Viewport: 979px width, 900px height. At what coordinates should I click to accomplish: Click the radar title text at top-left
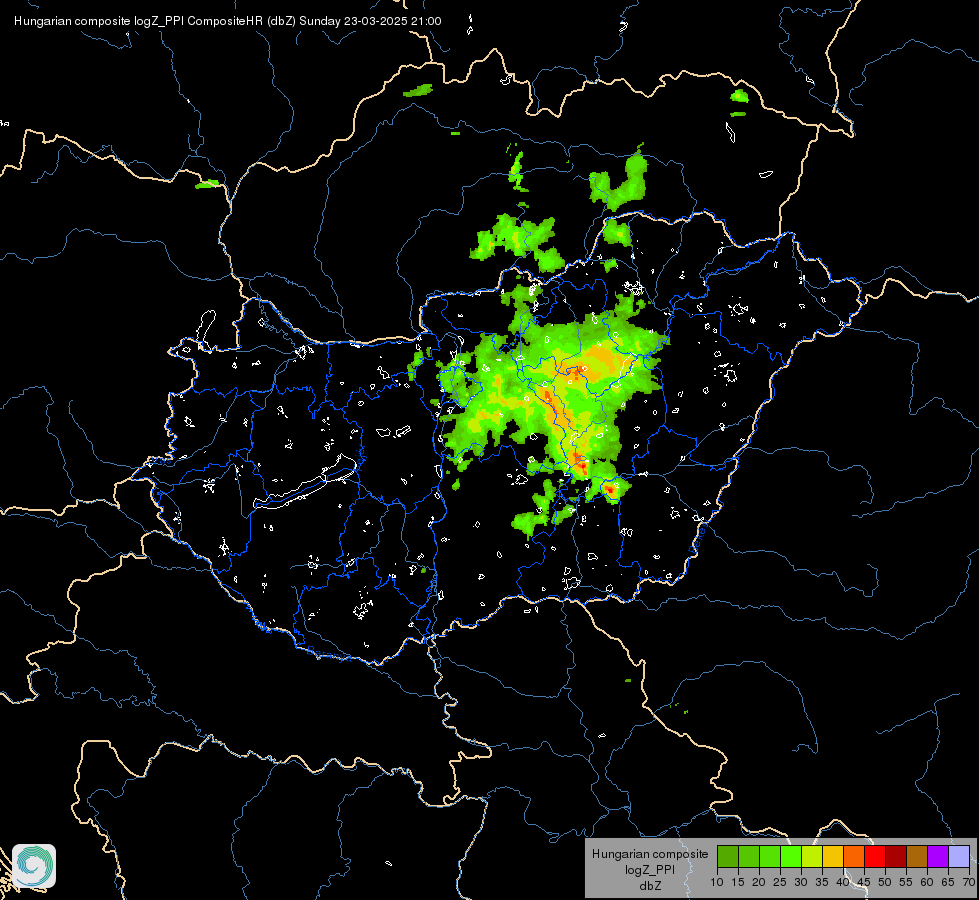coord(227,21)
